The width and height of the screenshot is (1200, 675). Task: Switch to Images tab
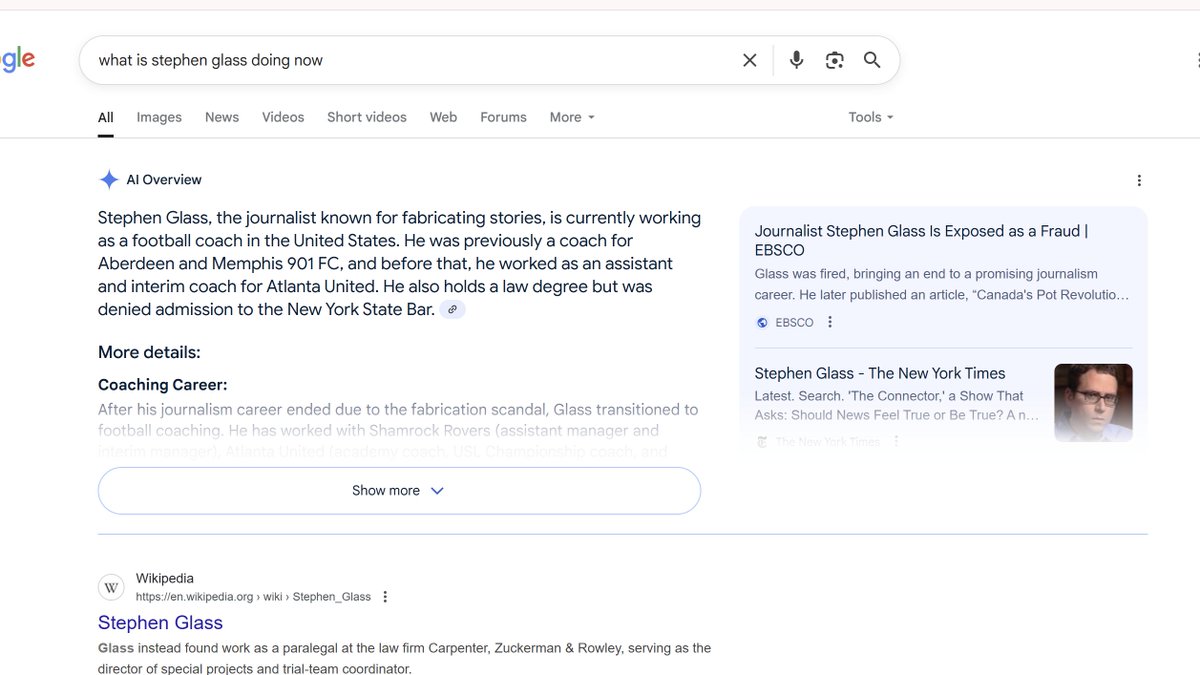pyautogui.click(x=159, y=117)
